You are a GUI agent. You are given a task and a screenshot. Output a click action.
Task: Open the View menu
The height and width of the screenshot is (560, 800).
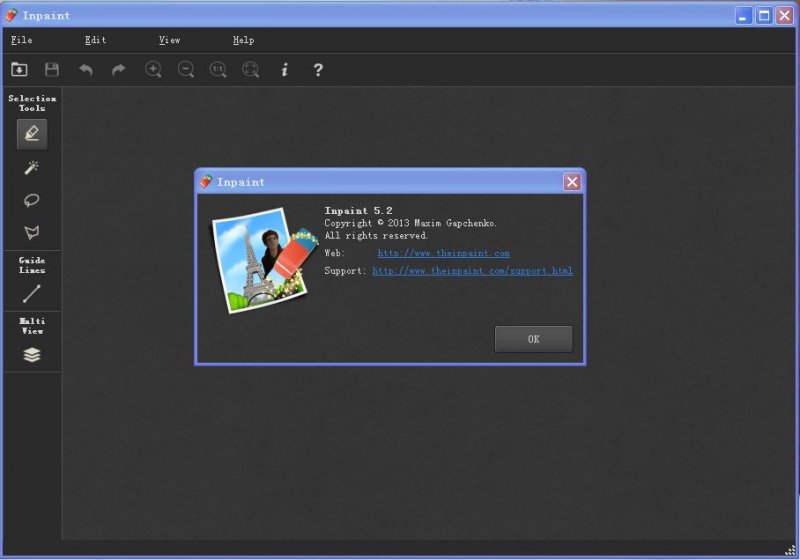click(169, 40)
